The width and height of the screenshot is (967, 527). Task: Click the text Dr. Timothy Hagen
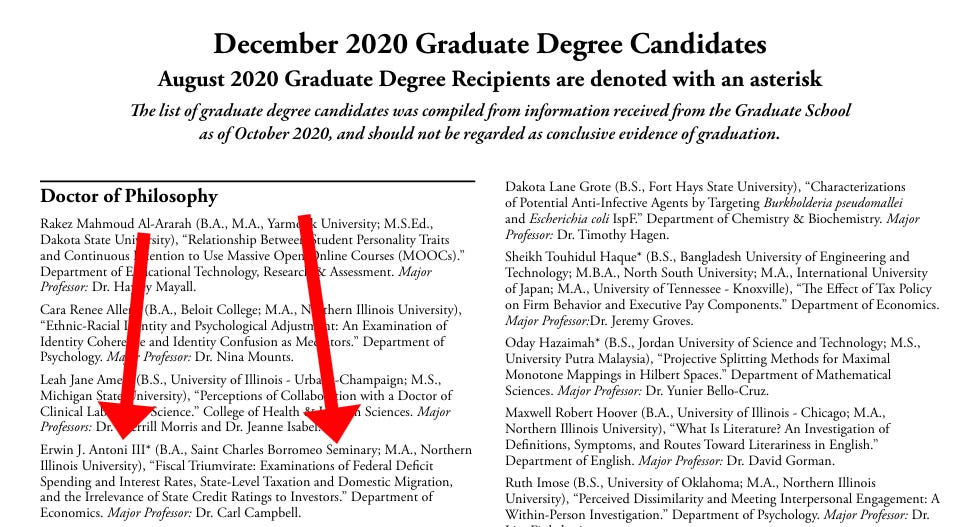pyautogui.click(x=613, y=235)
